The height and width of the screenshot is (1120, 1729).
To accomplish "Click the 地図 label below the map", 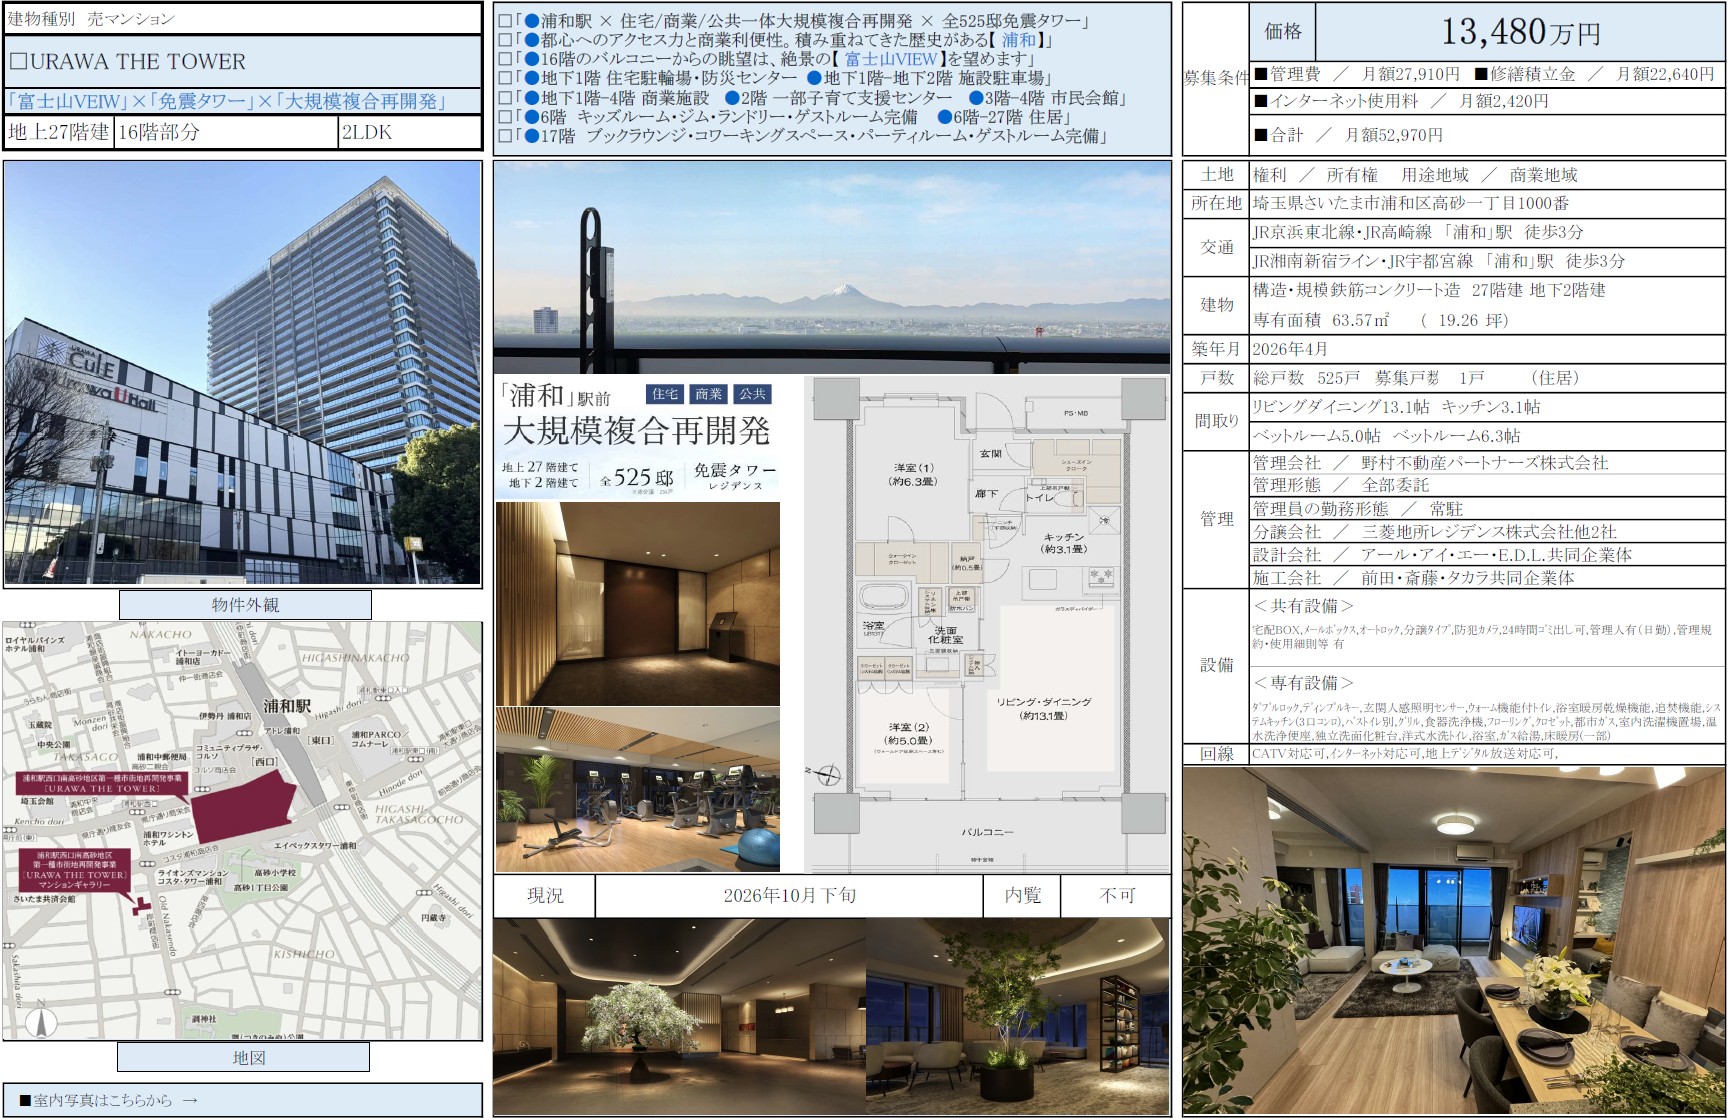I will point(244,1057).
